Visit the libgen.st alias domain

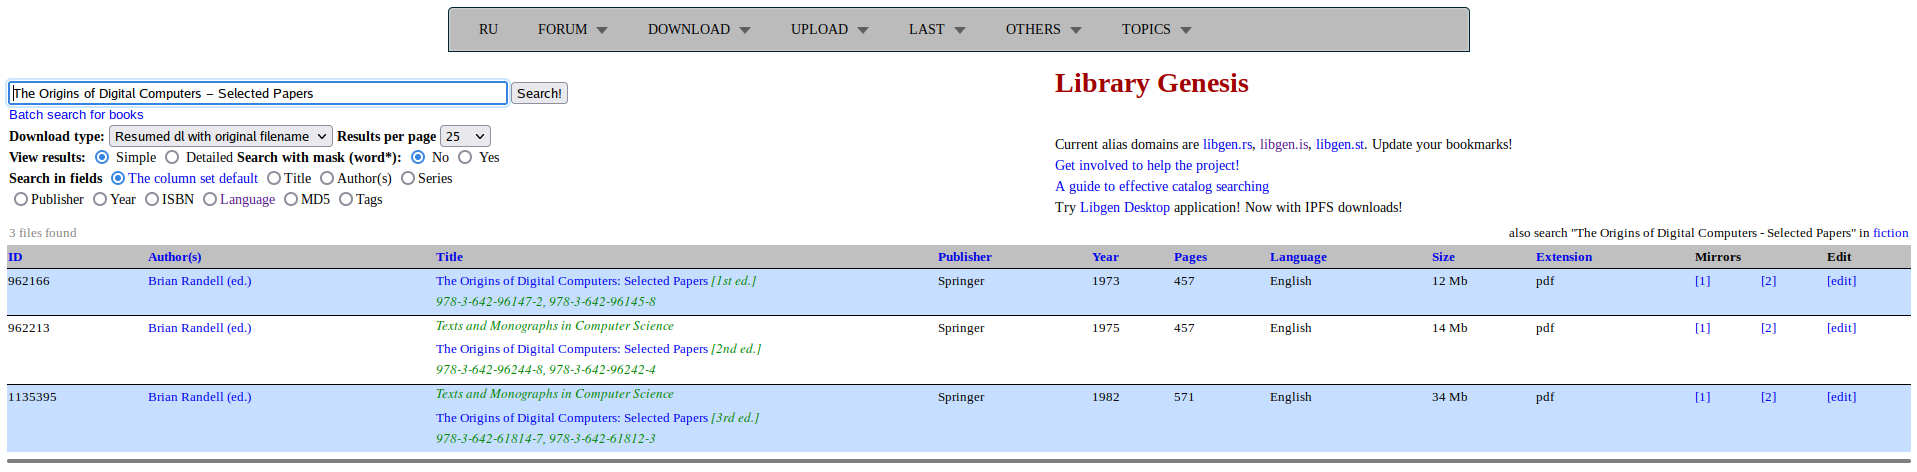point(1340,144)
